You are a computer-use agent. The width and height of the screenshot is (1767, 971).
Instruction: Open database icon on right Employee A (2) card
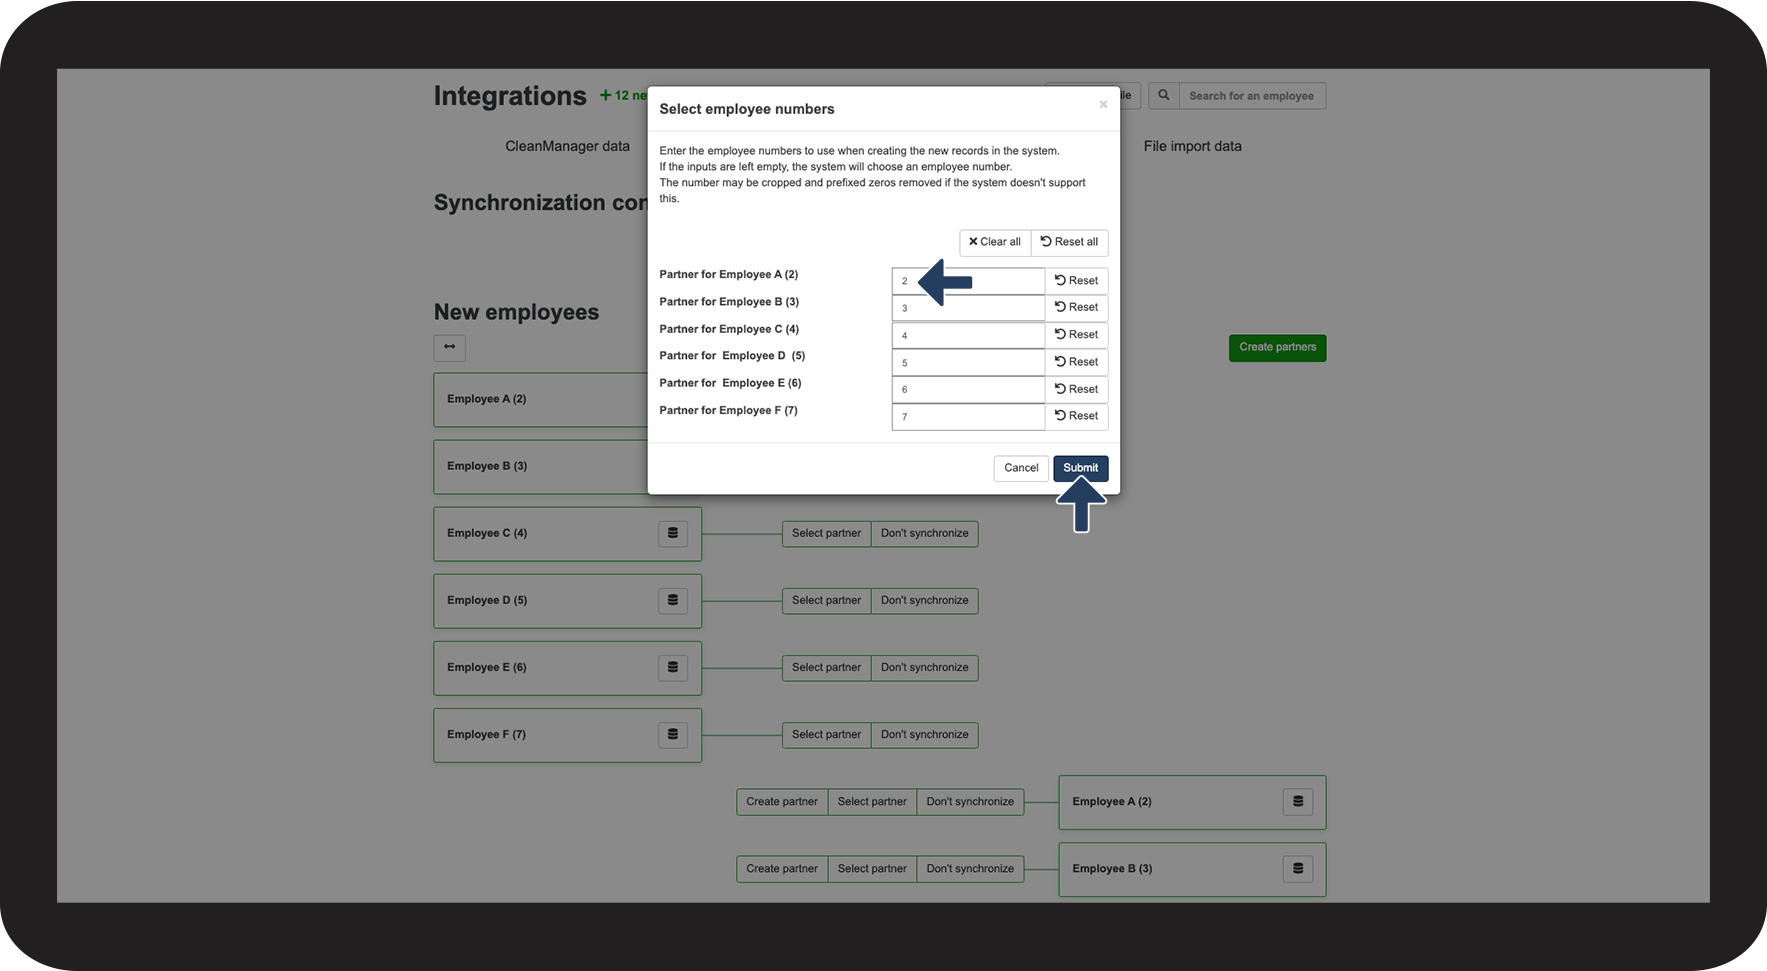point(1298,802)
